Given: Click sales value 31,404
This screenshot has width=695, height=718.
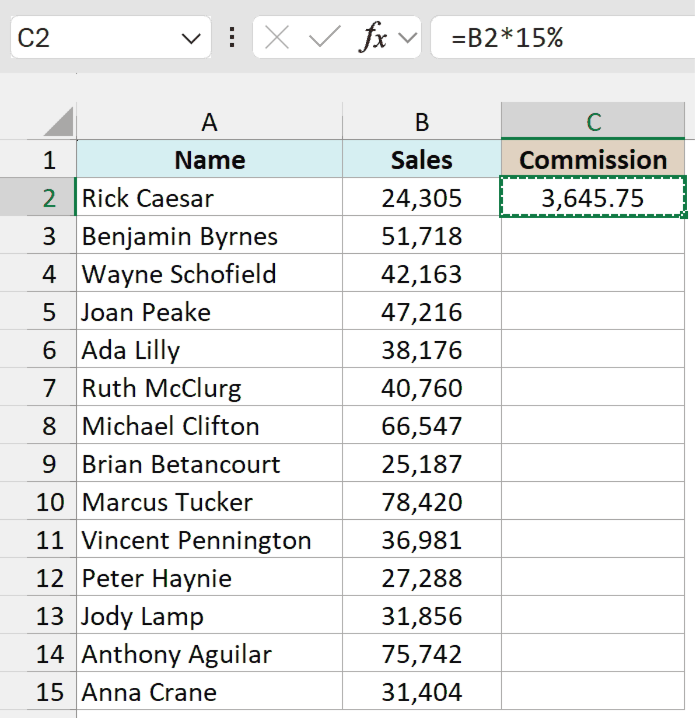Looking at the screenshot, I should point(422,691).
